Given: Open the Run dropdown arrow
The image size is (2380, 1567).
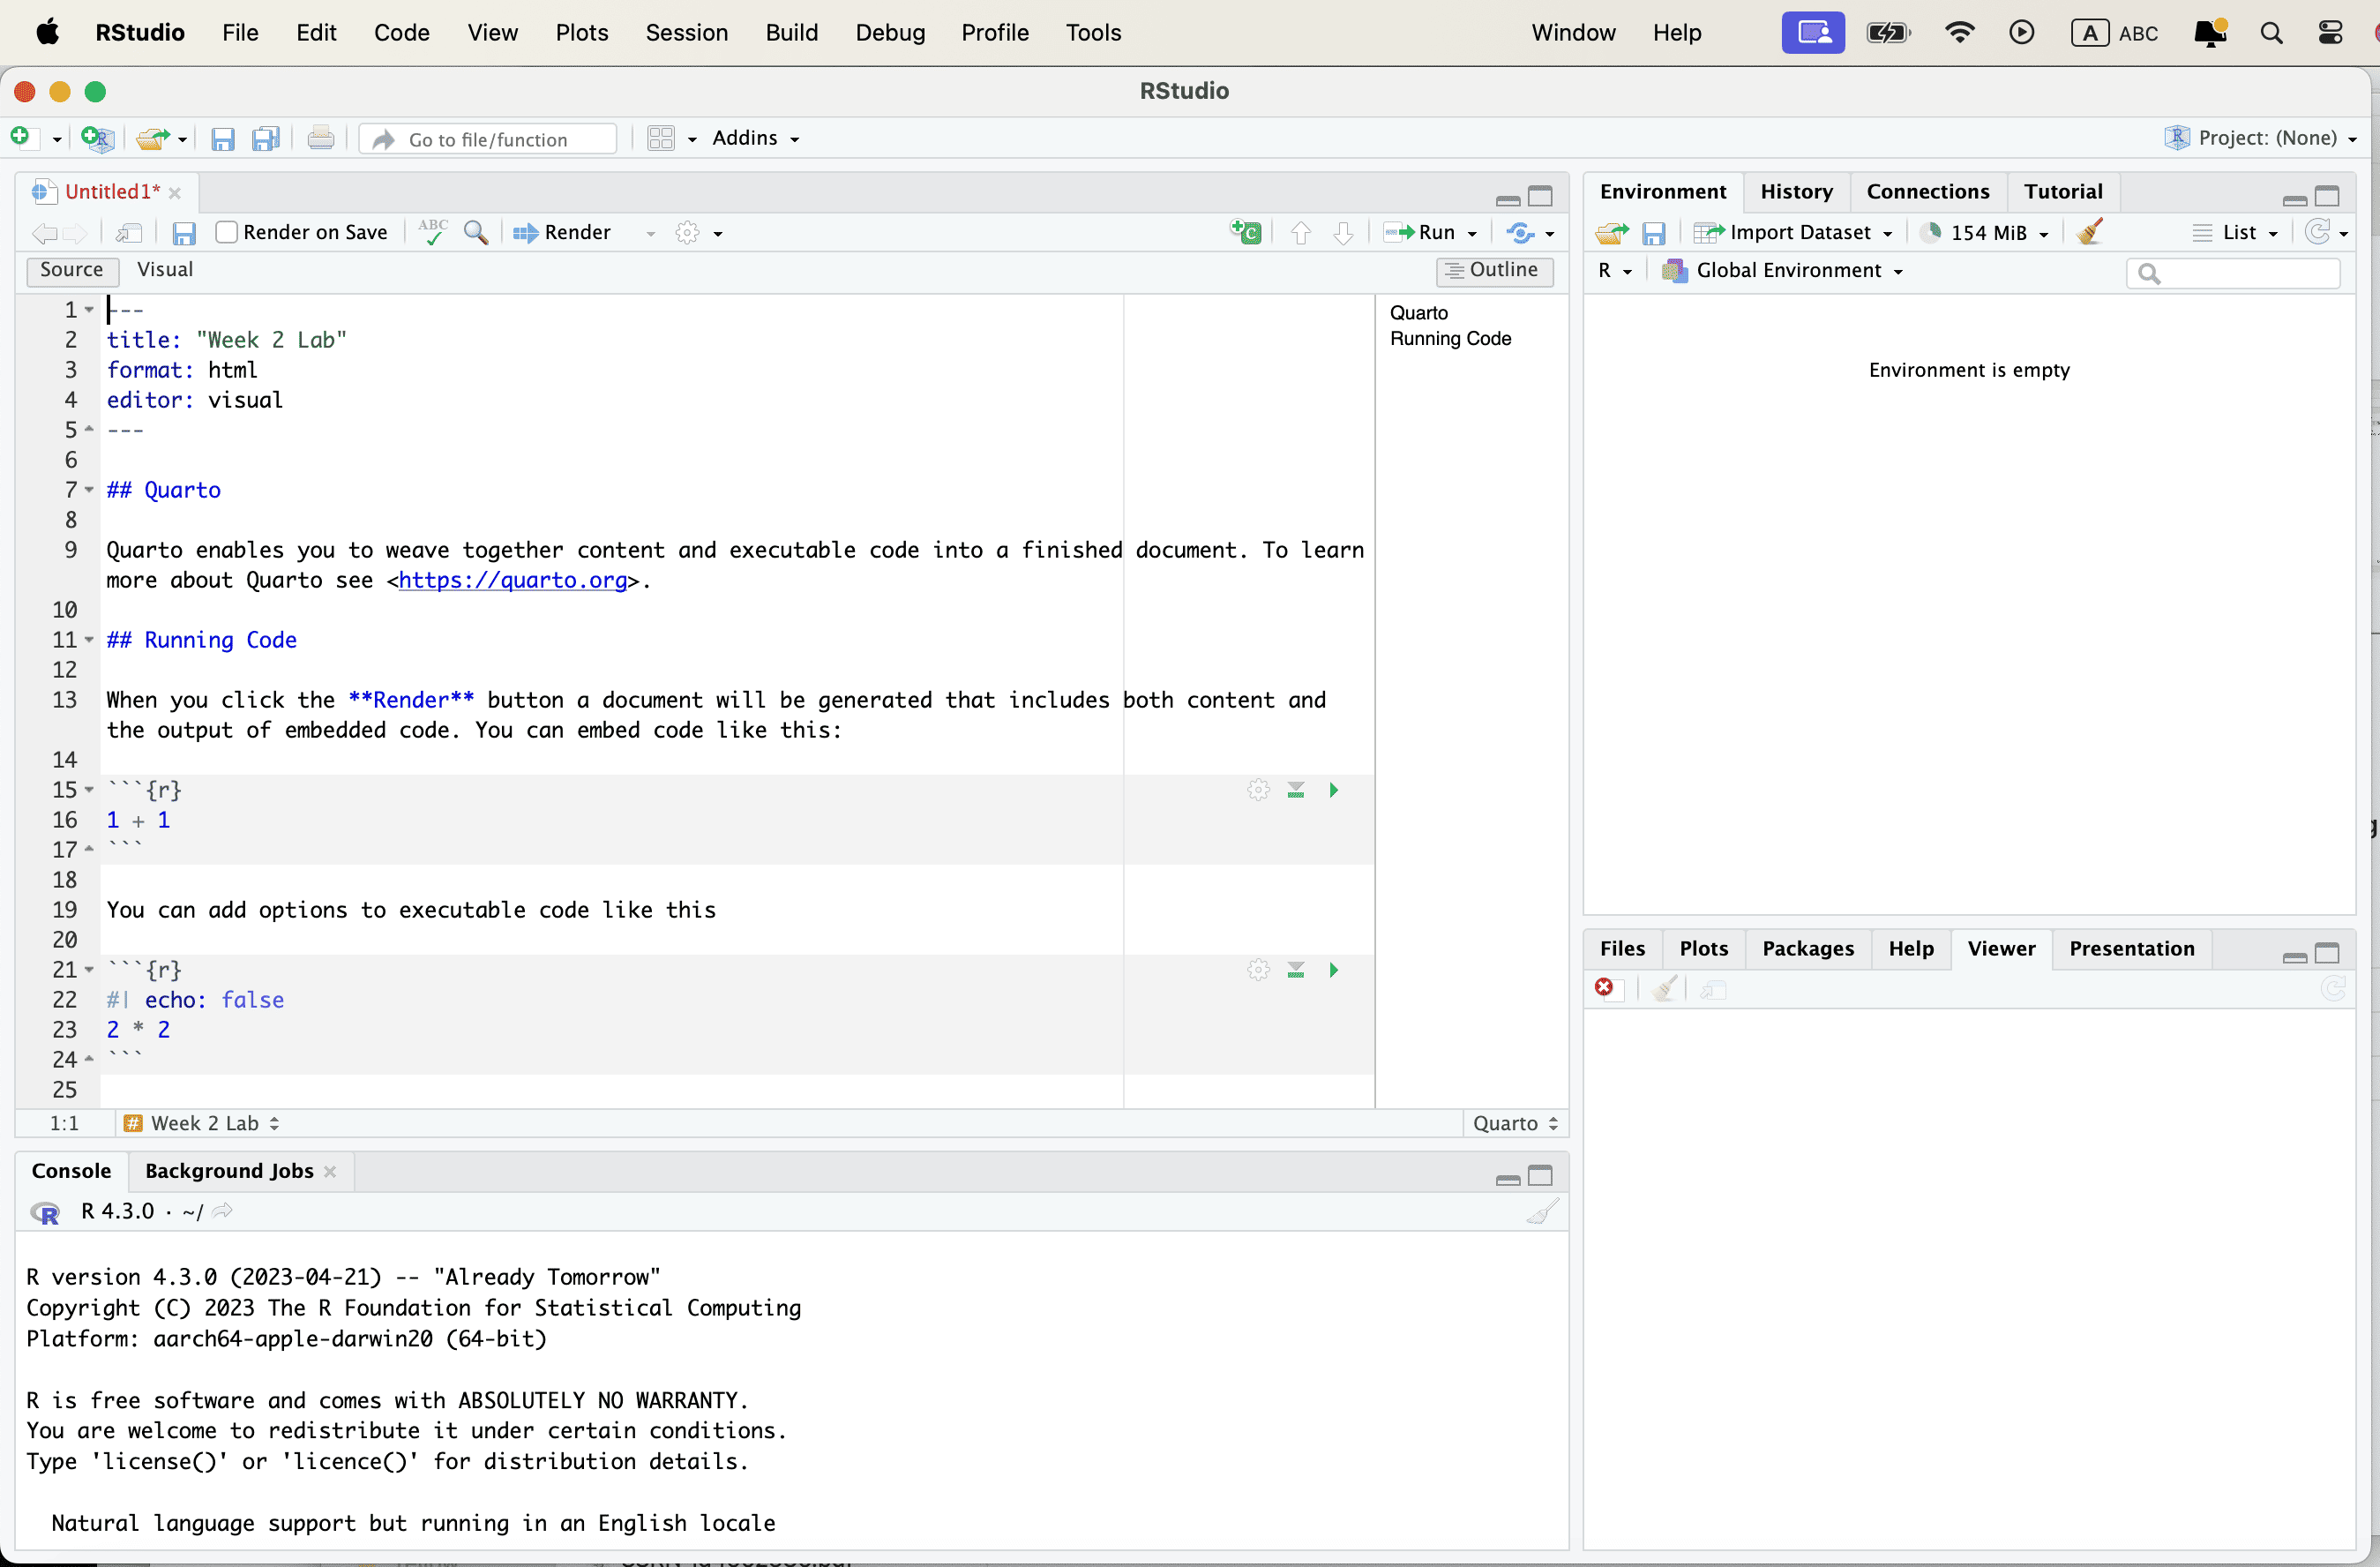Looking at the screenshot, I should [1472, 233].
